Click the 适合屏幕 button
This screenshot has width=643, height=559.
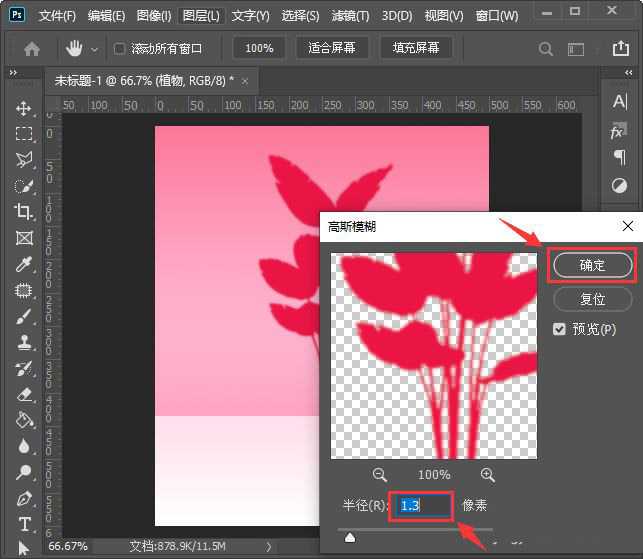332,48
